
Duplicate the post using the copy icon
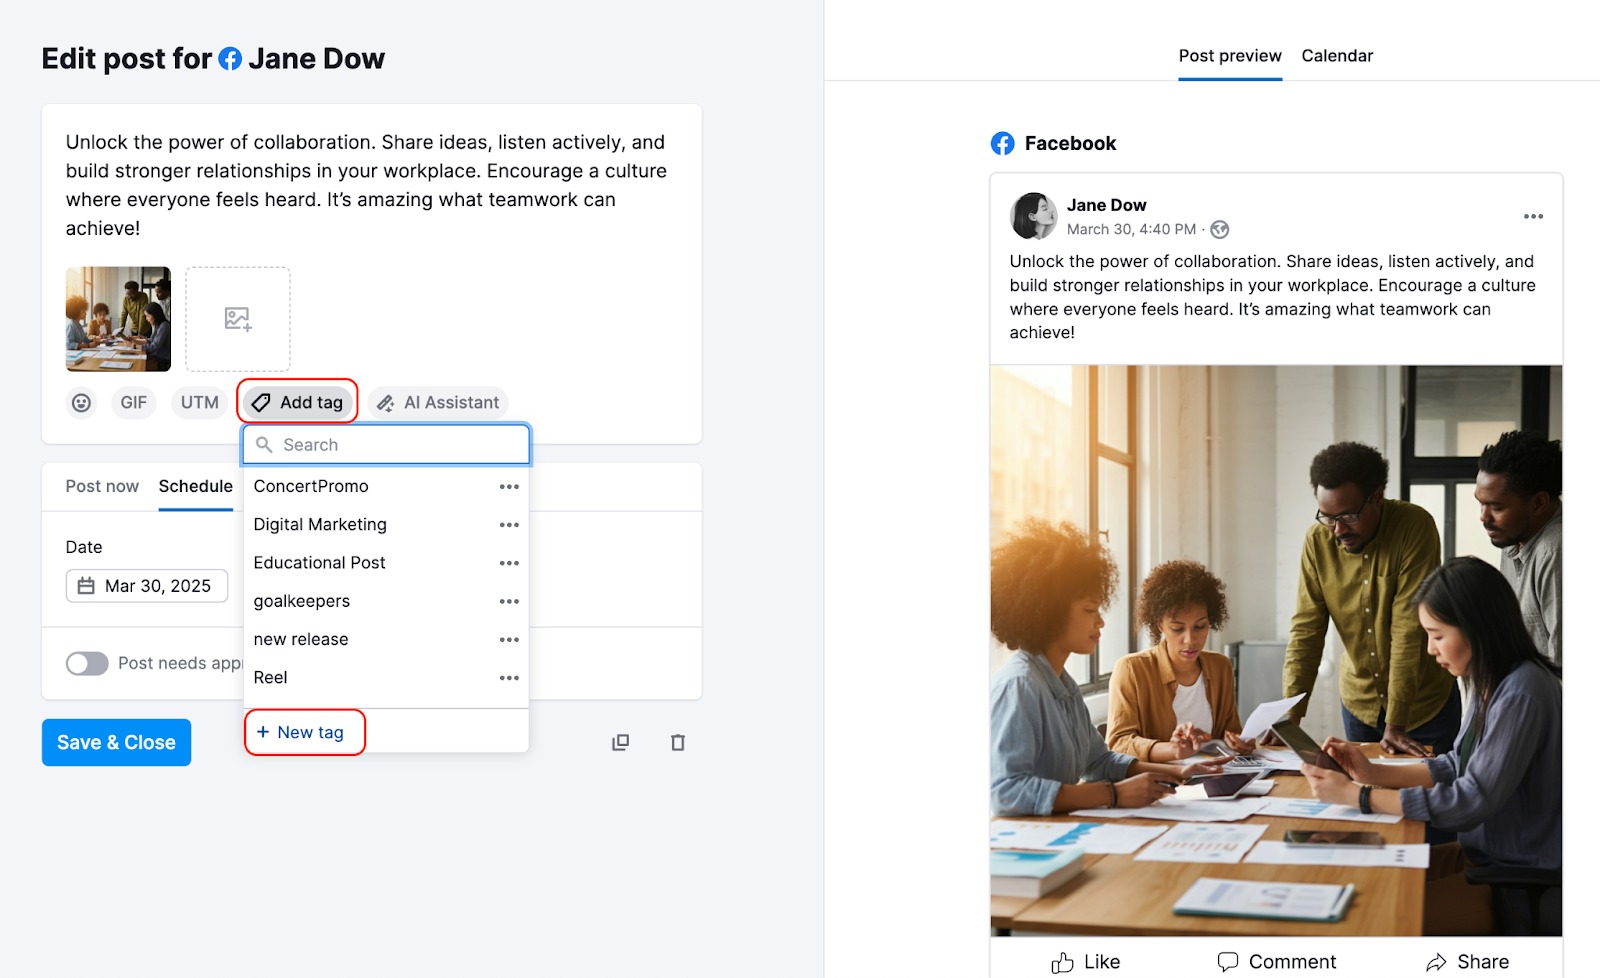(620, 742)
